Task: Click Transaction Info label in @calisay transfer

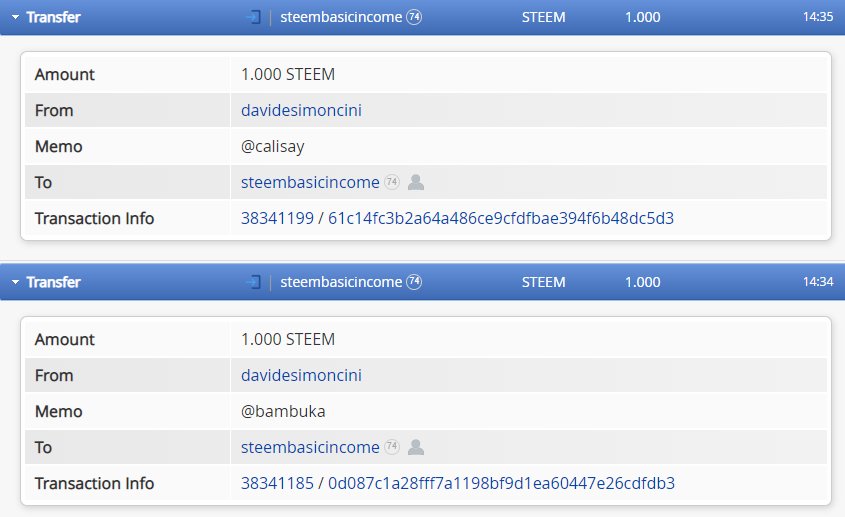Action: [x=94, y=218]
